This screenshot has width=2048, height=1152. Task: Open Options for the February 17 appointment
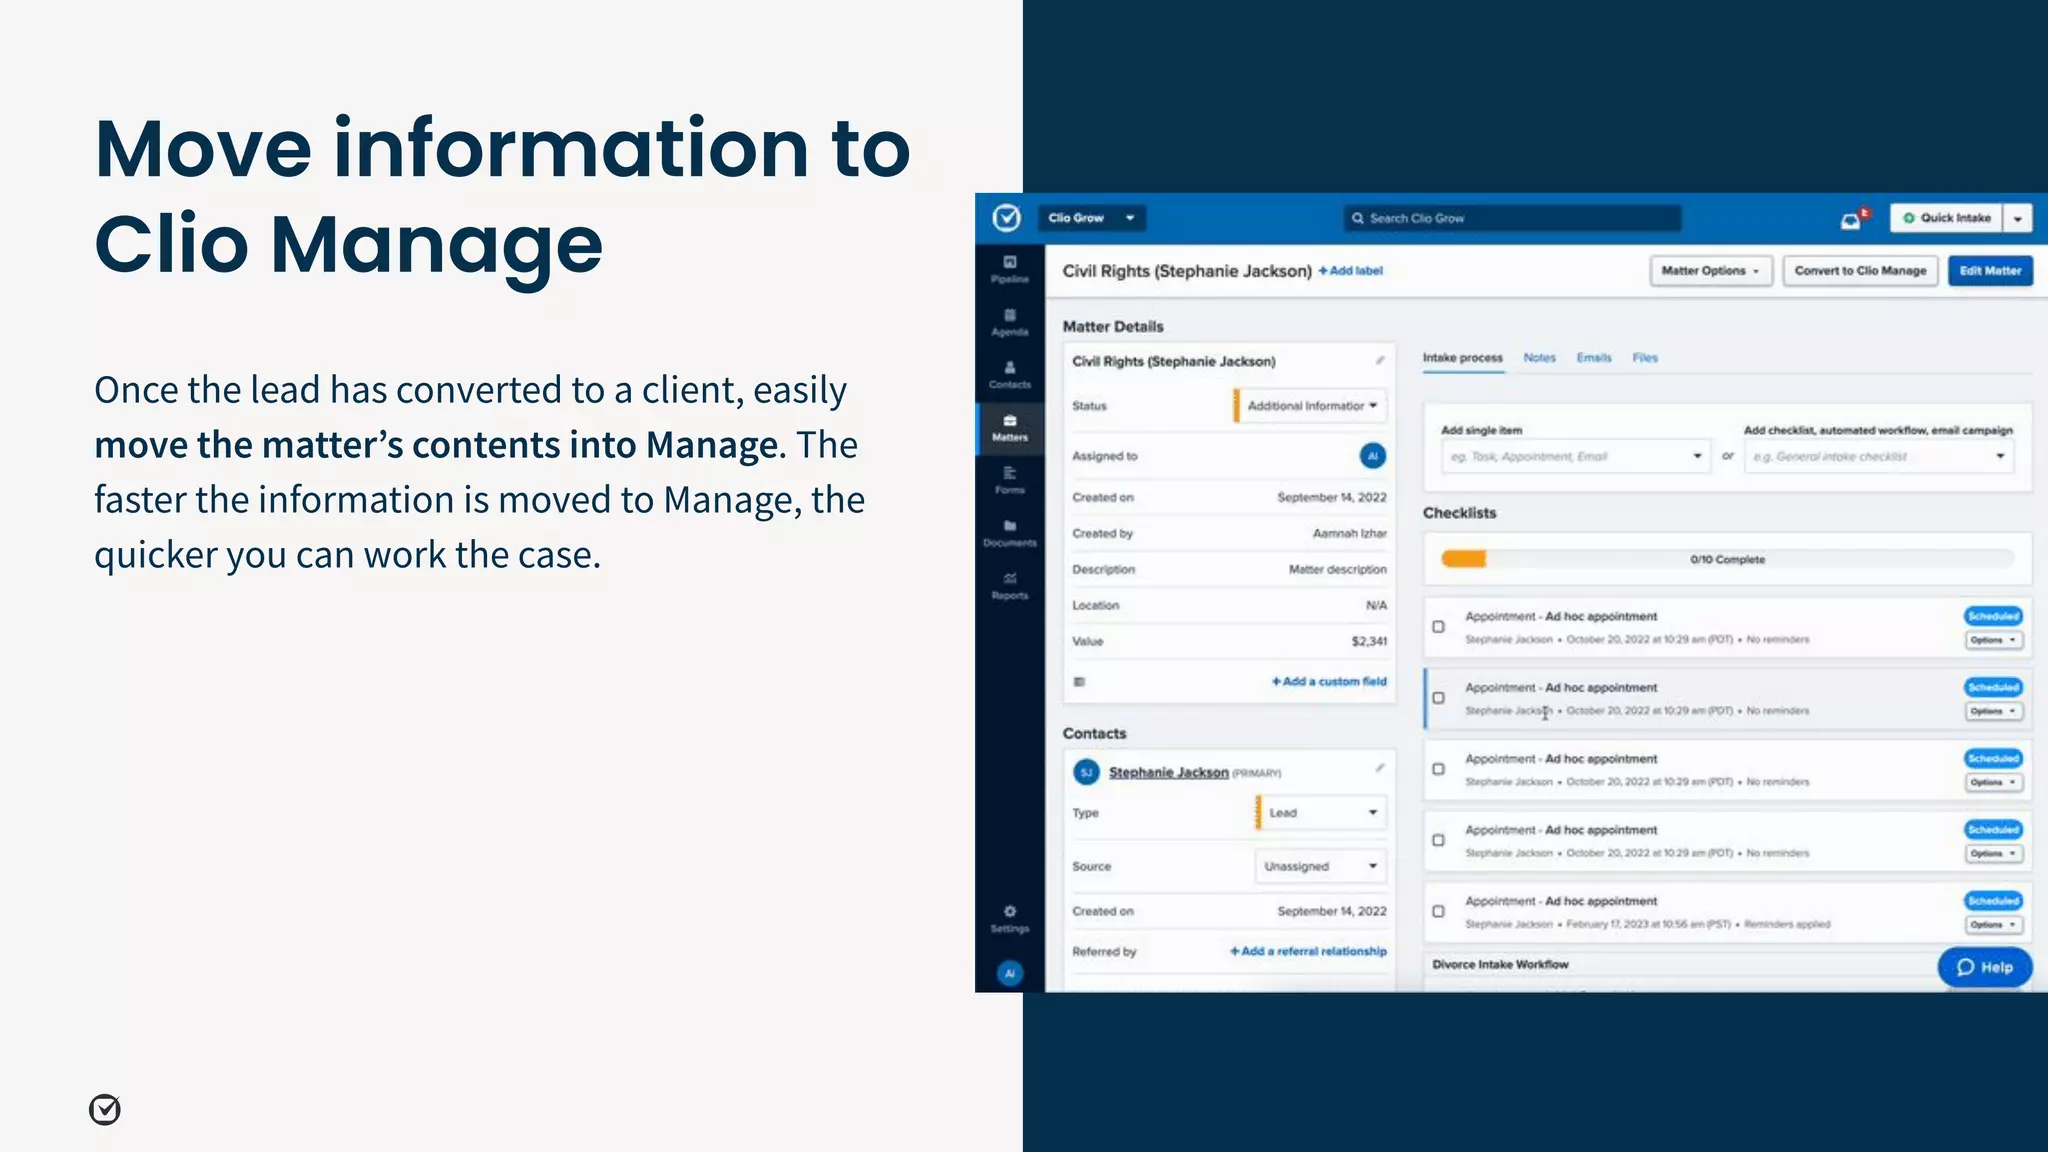coord(1994,925)
